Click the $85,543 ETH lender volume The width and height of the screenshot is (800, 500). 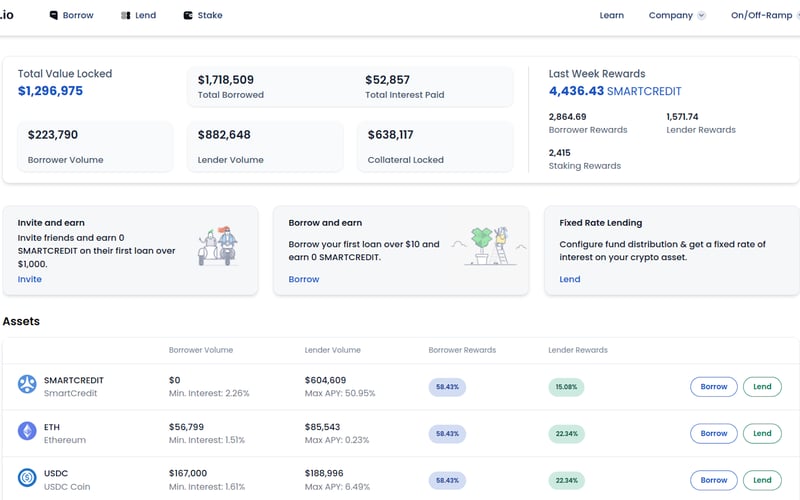pyautogui.click(x=322, y=427)
